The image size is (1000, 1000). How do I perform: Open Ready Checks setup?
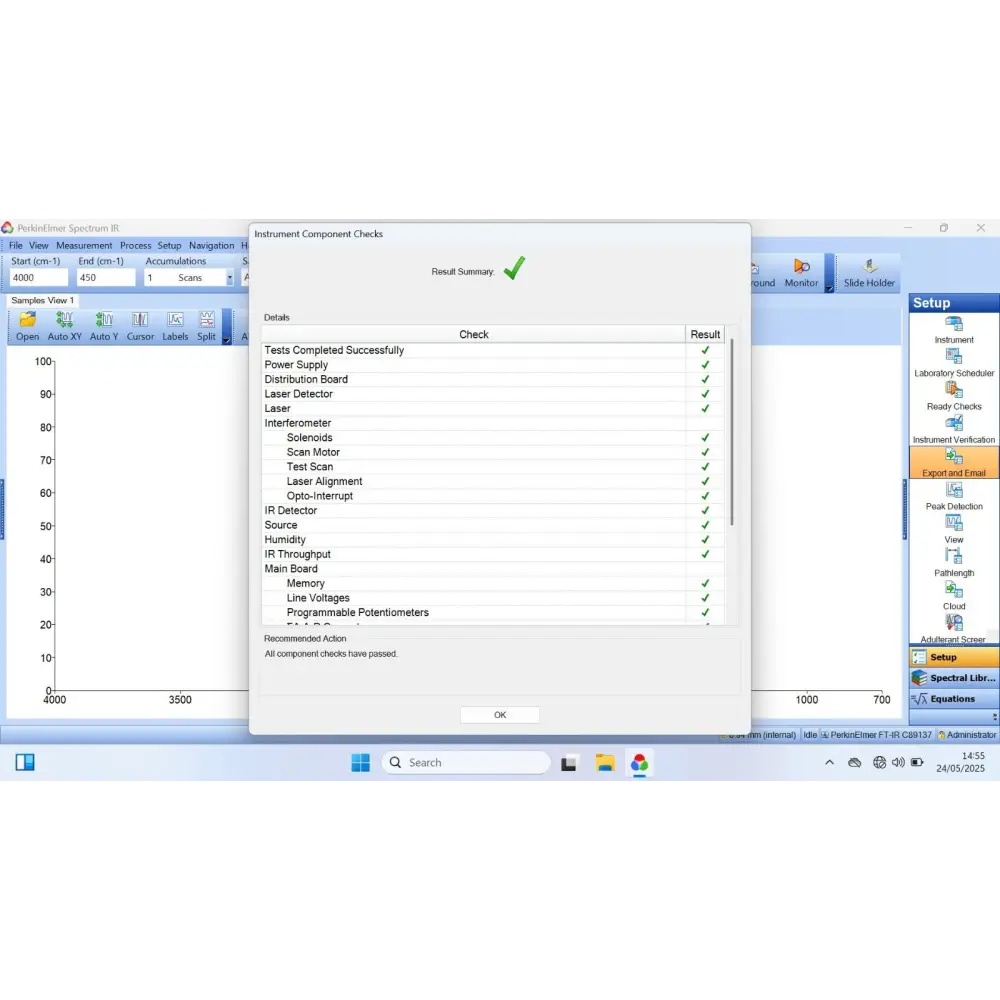tap(953, 397)
